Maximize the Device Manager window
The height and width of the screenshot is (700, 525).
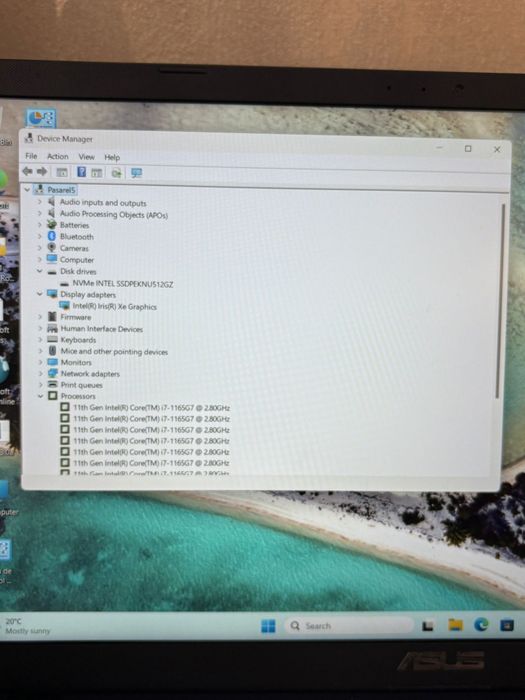pyautogui.click(x=468, y=149)
